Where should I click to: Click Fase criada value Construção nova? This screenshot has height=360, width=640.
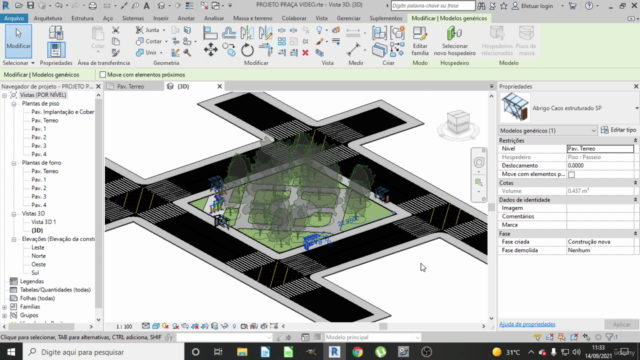click(600, 242)
